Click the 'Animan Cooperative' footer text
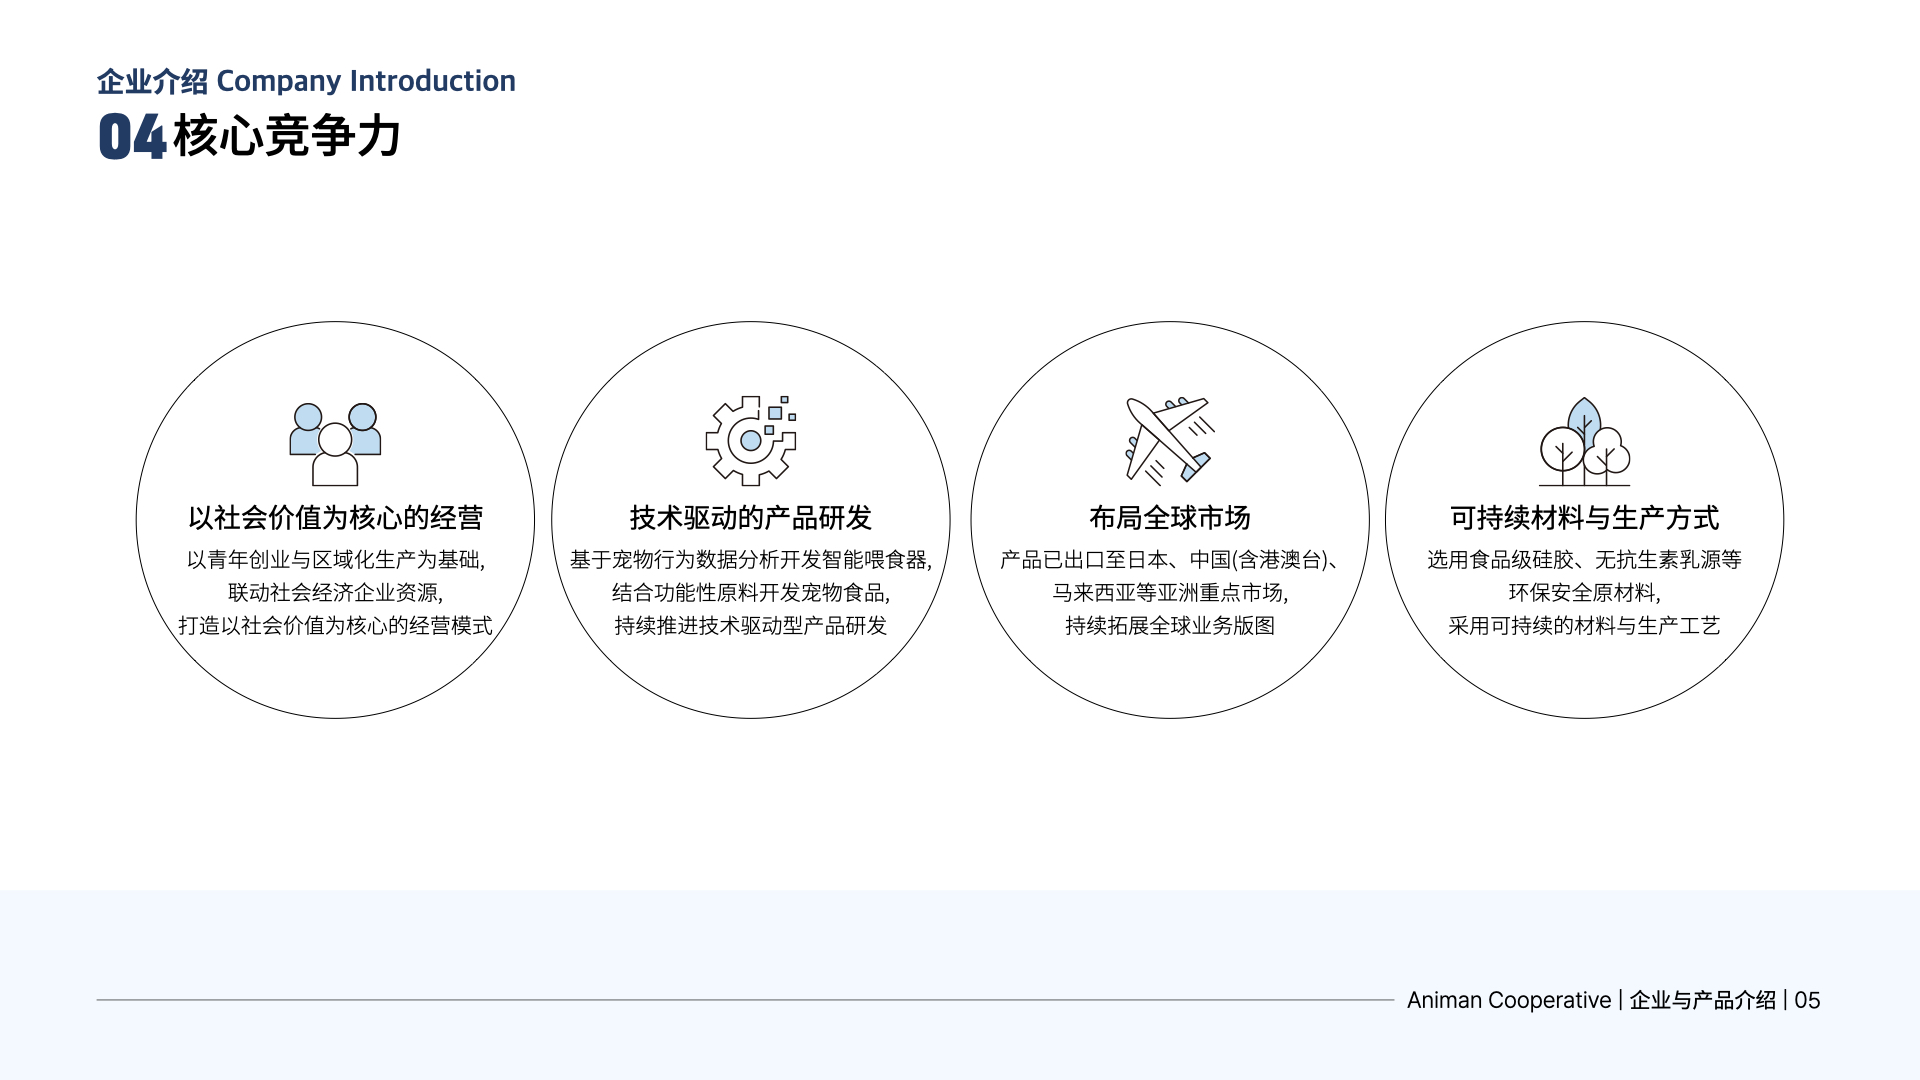 1508,1000
